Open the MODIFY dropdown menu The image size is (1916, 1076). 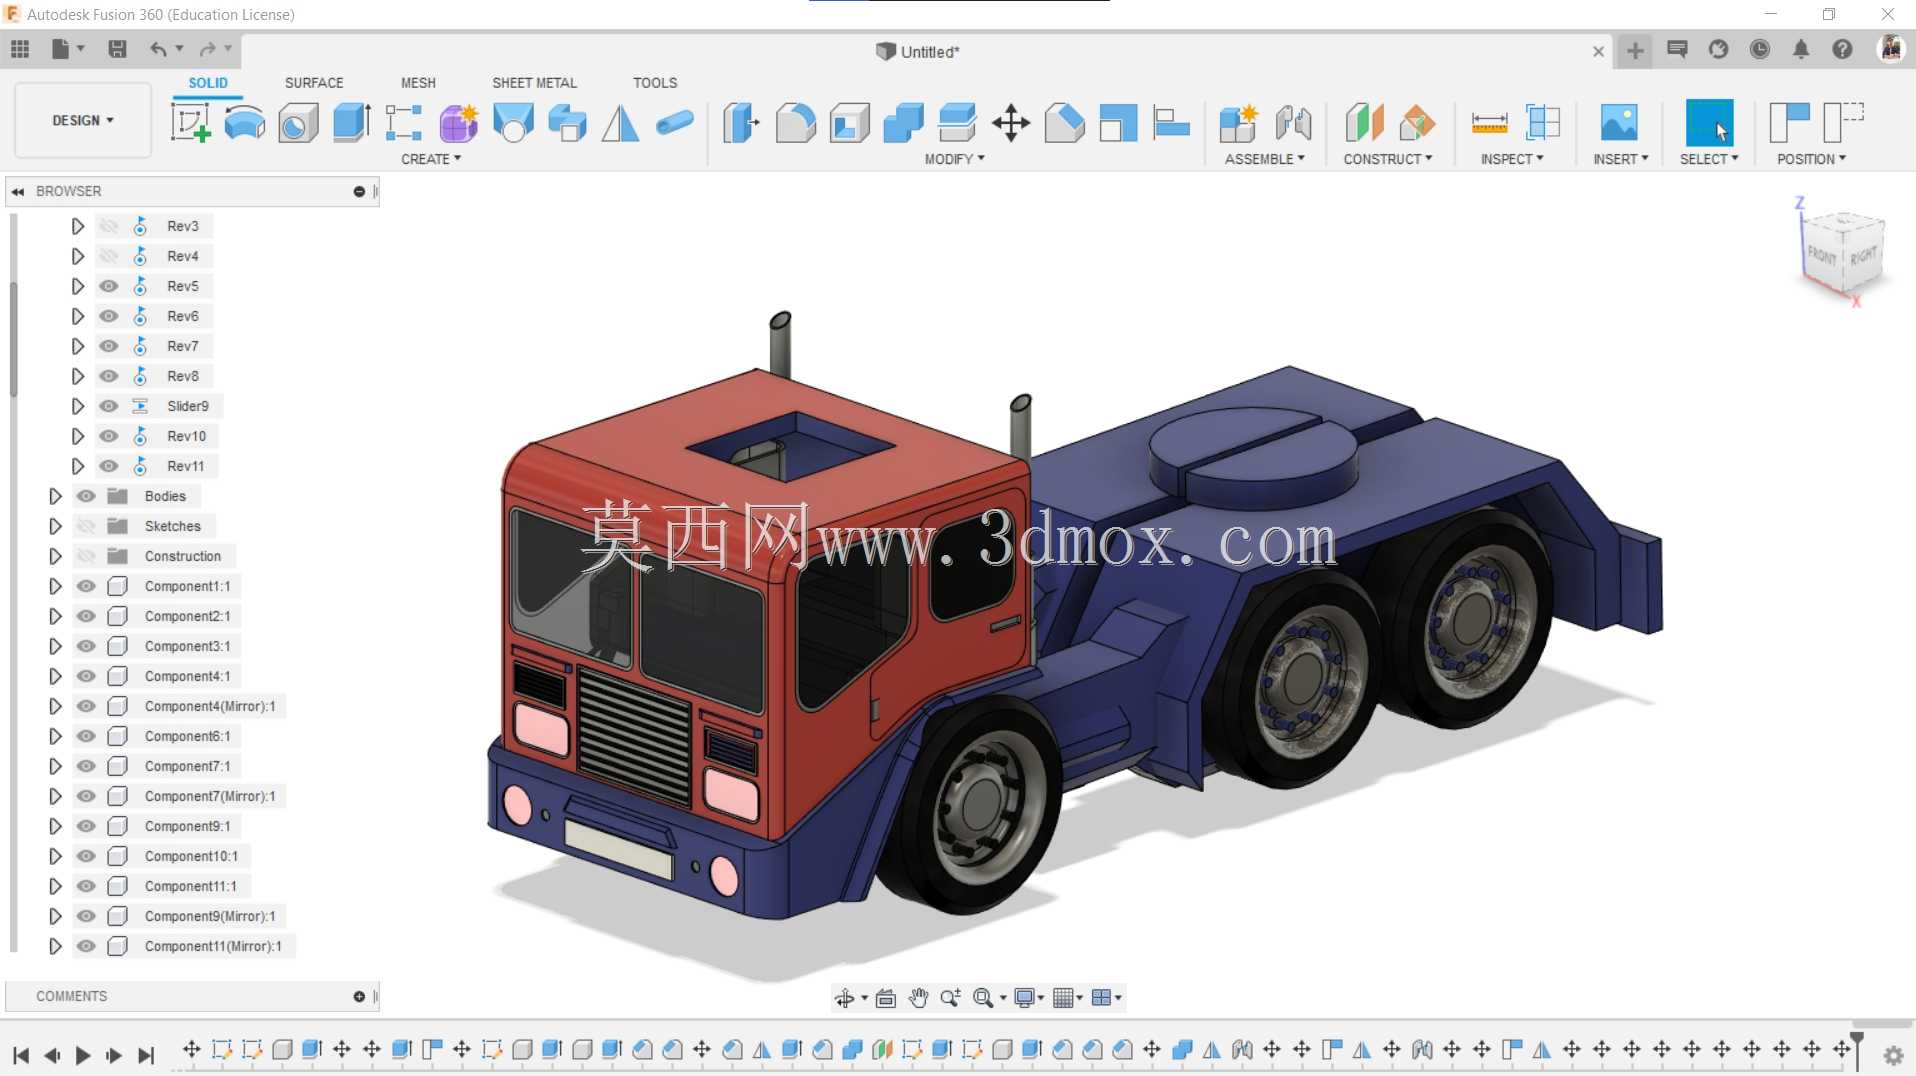point(955,159)
